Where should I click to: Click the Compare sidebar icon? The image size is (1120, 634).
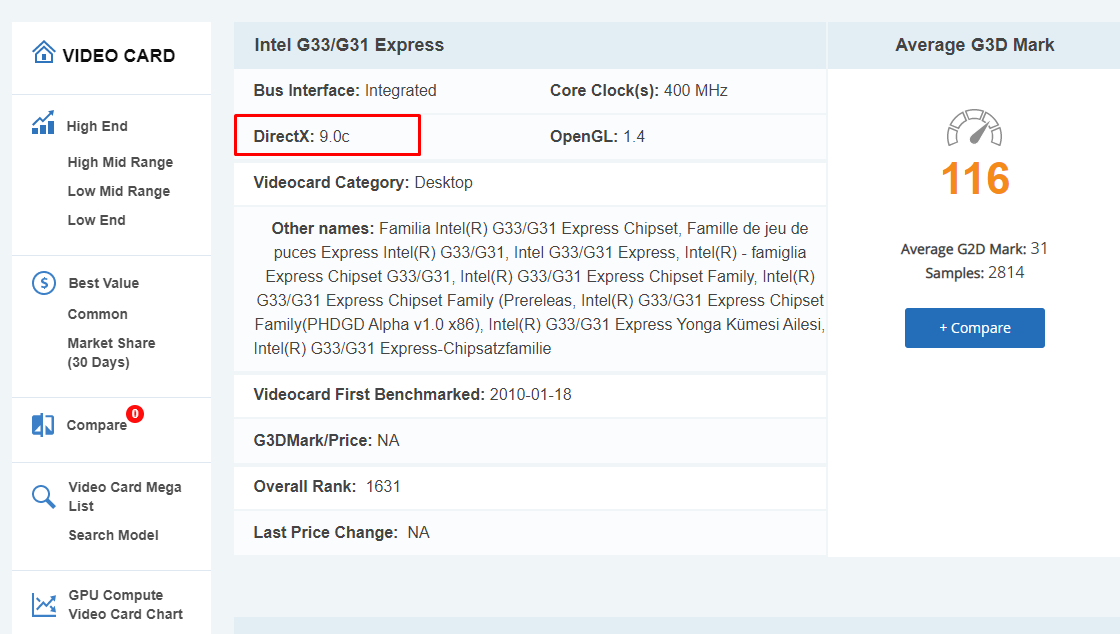43,425
